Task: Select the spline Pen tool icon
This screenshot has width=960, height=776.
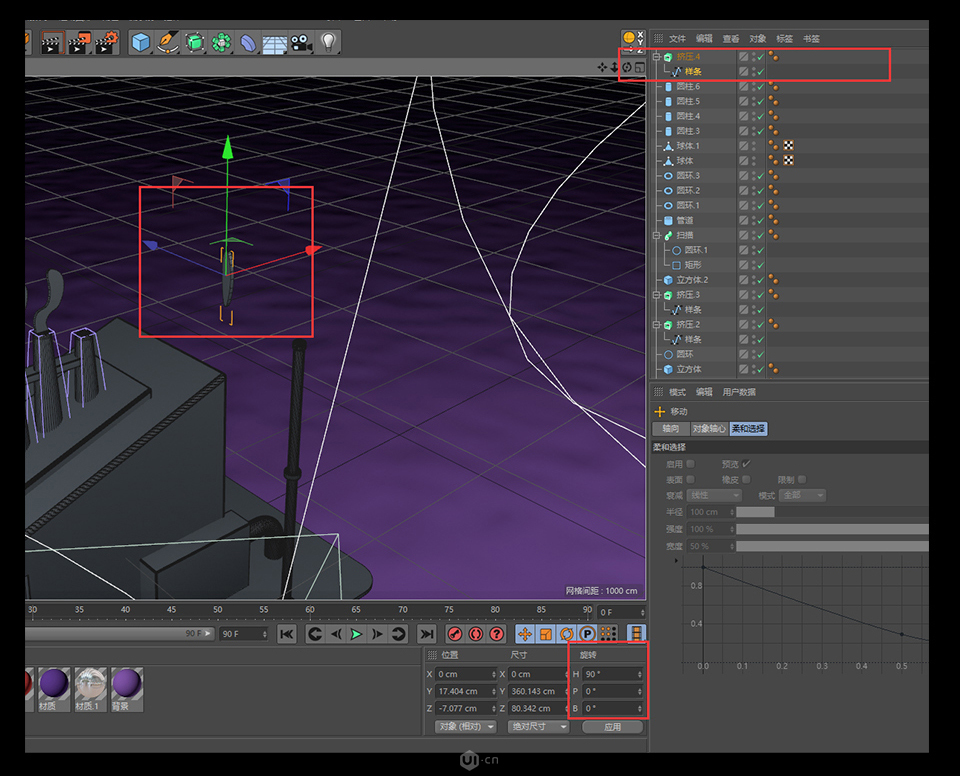Action: coord(167,42)
